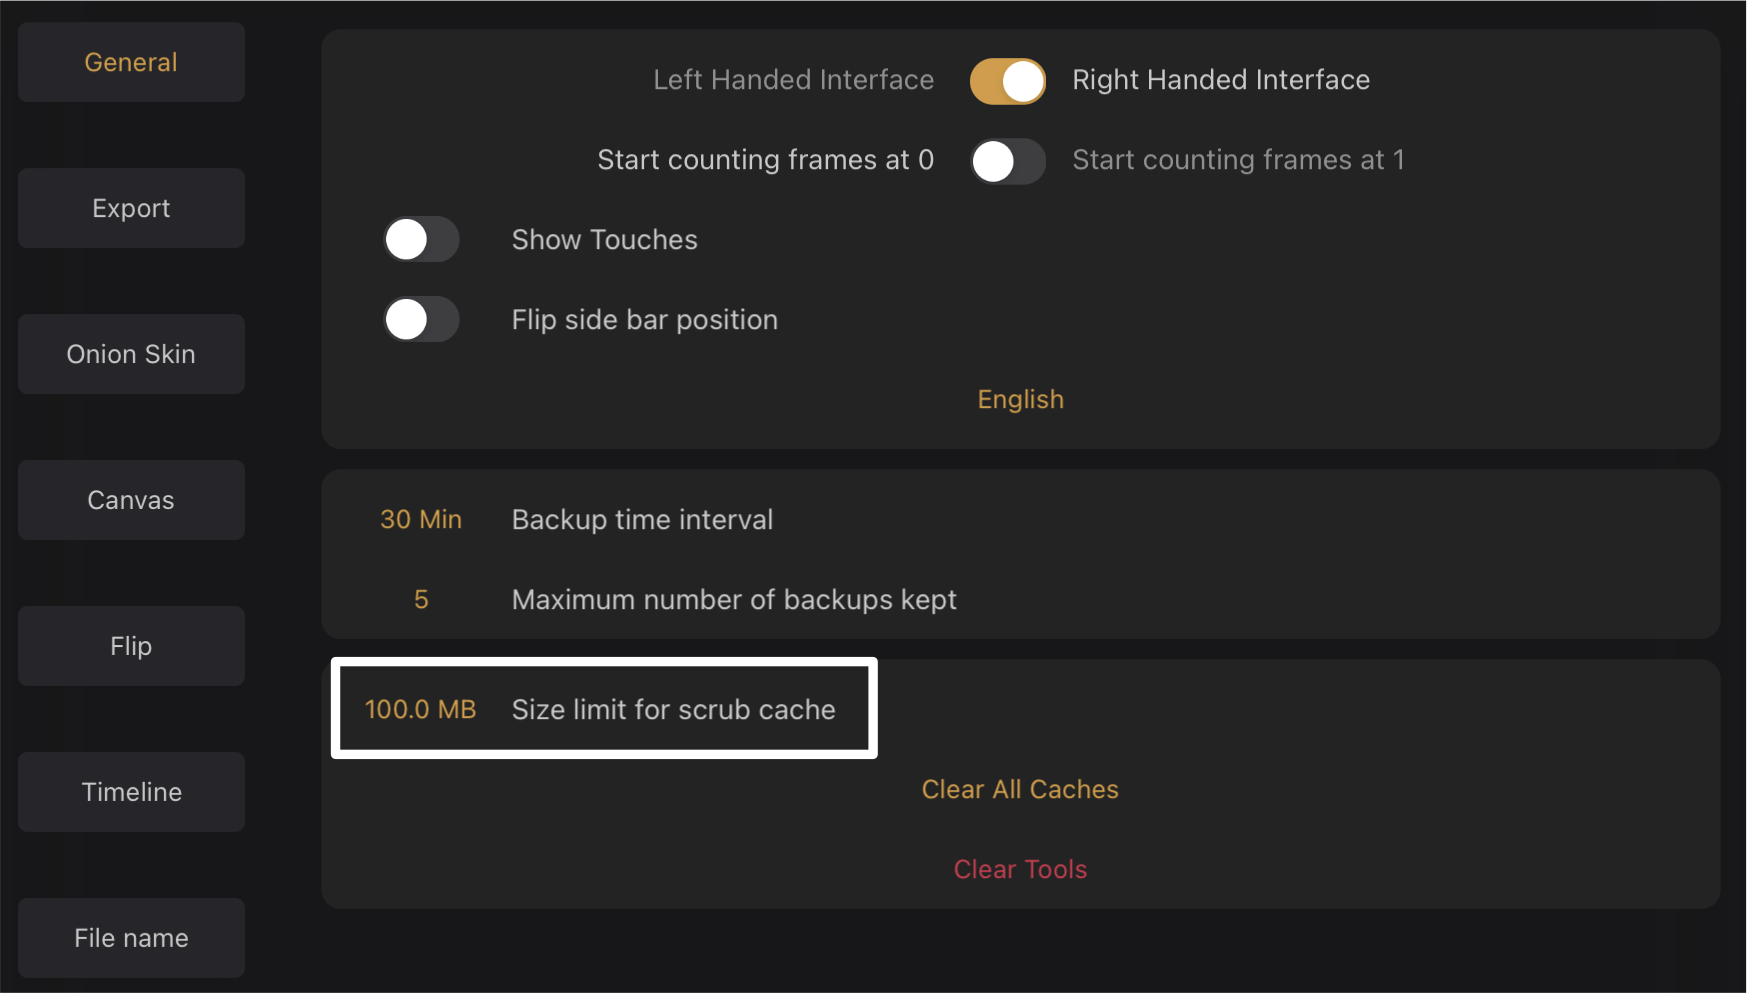Enable Flip side bar position
Viewport: 1747px width, 993px height.
(421, 319)
